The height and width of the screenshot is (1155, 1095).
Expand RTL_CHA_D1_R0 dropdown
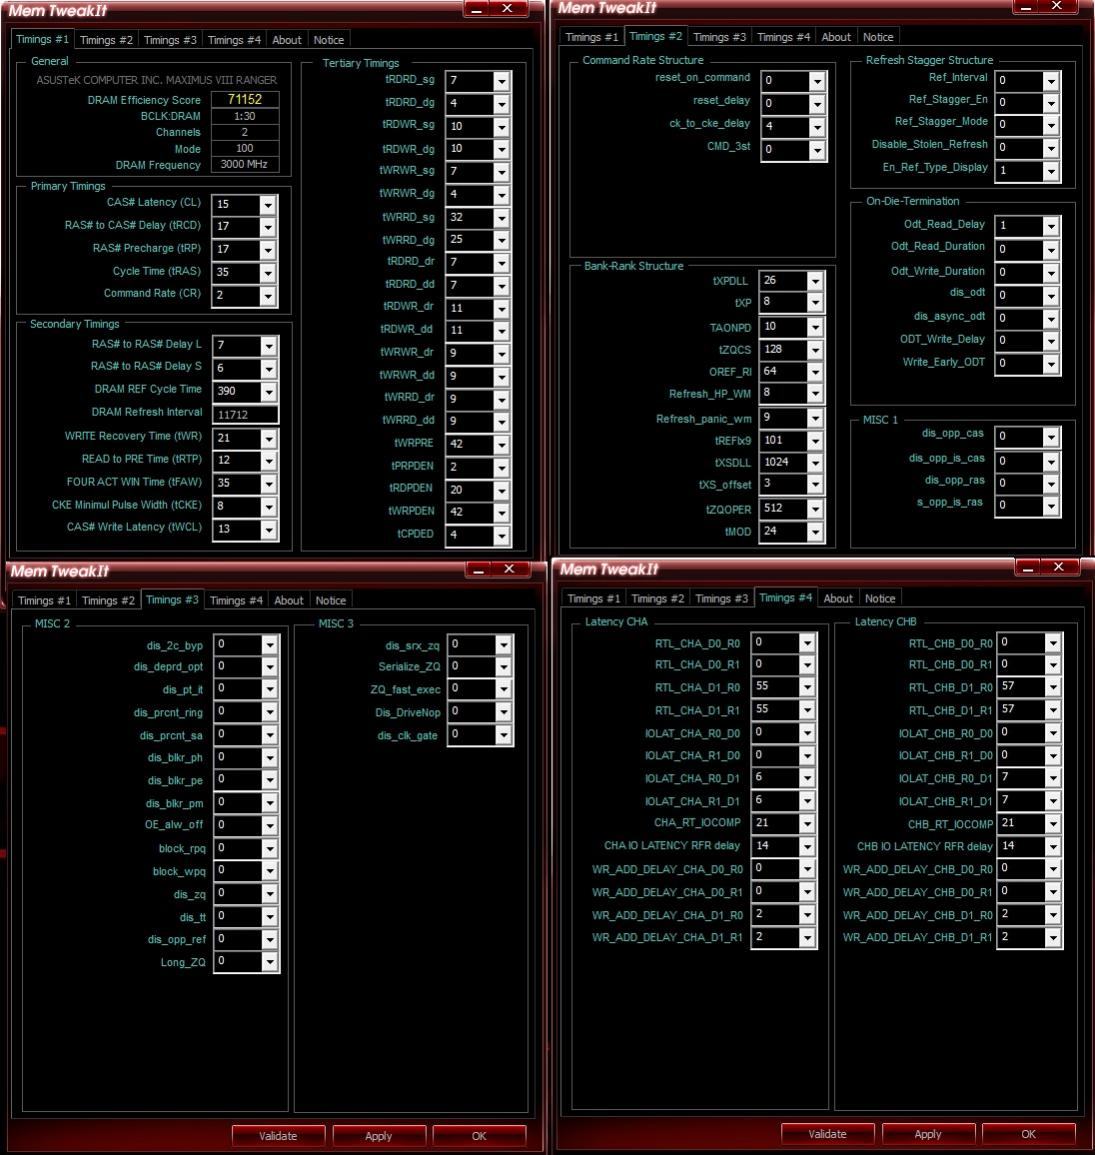pos(808,687)
